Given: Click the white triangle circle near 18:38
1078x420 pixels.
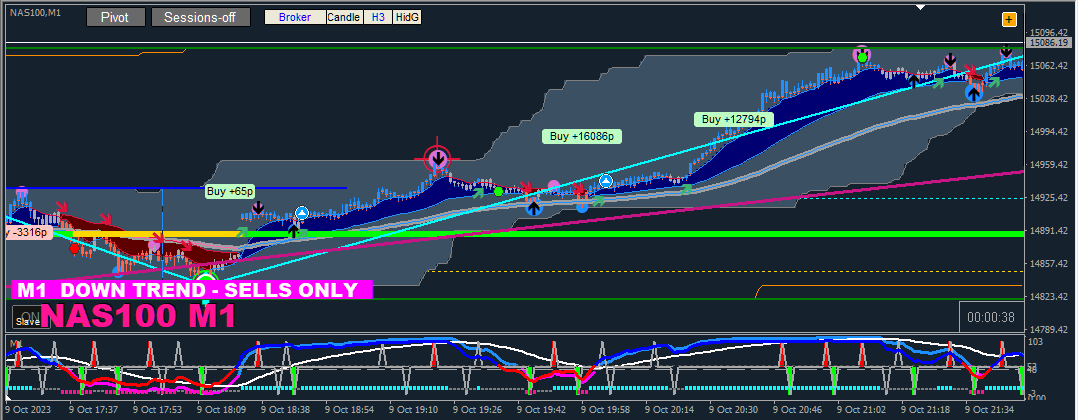Looking at the screenshot, I should 301,213.
